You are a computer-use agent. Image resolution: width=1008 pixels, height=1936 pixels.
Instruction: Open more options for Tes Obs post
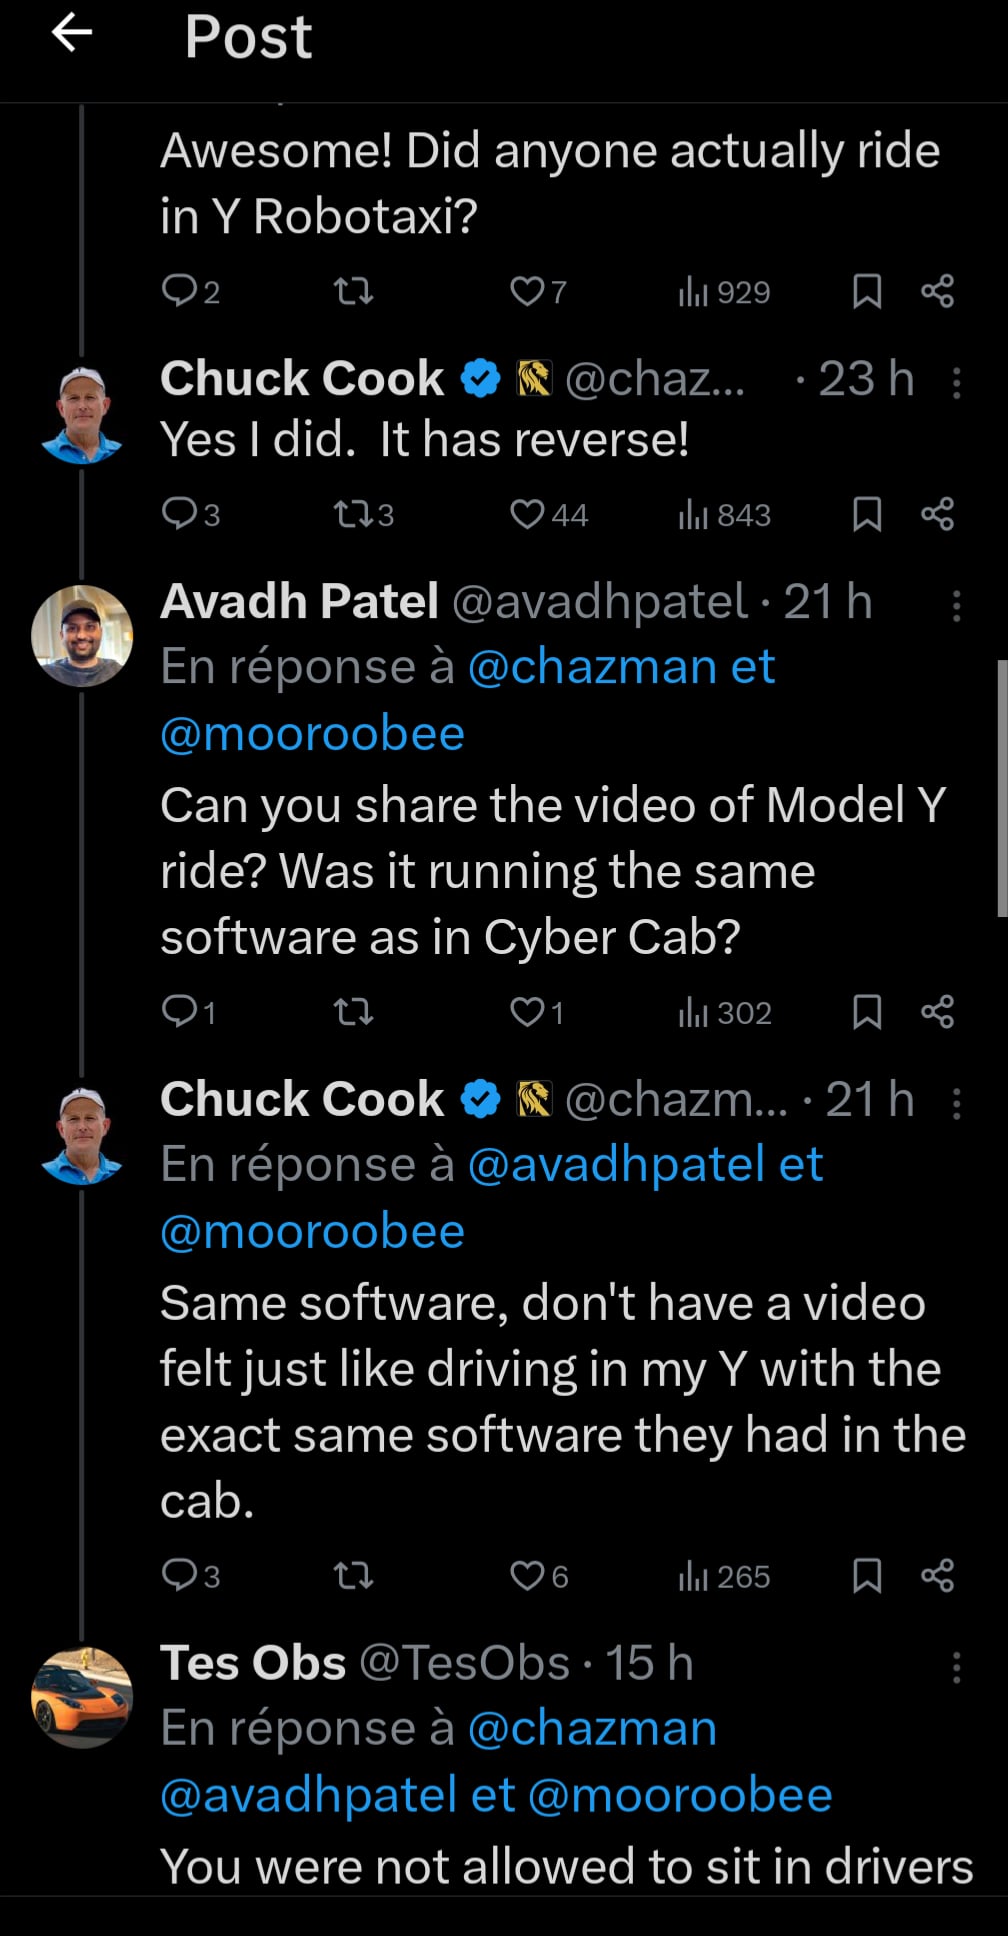(956, 1667)
